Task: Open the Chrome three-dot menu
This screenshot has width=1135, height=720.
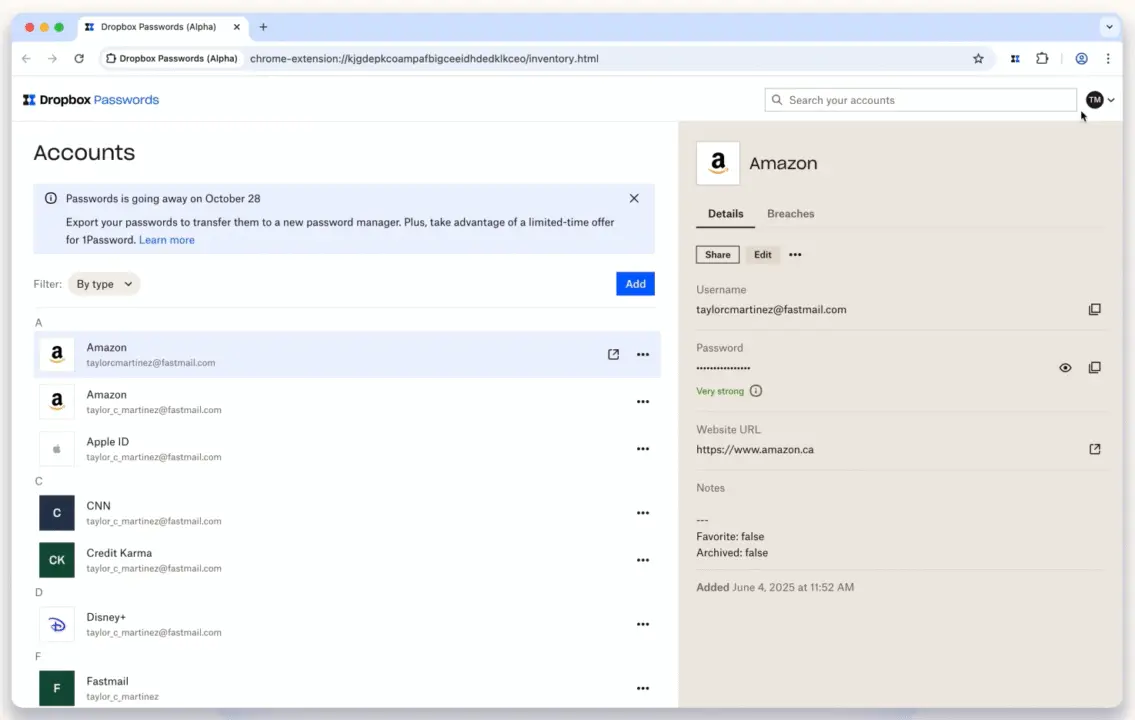Action: (1108, 59)
